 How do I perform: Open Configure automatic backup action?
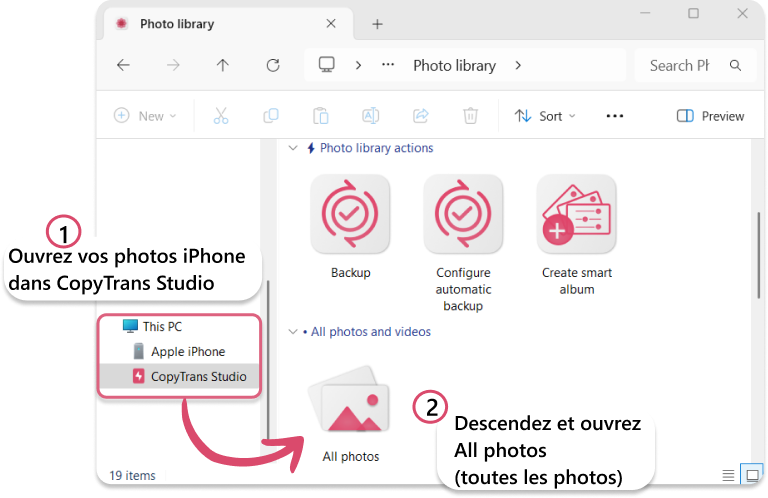click(x=463, y=214)
